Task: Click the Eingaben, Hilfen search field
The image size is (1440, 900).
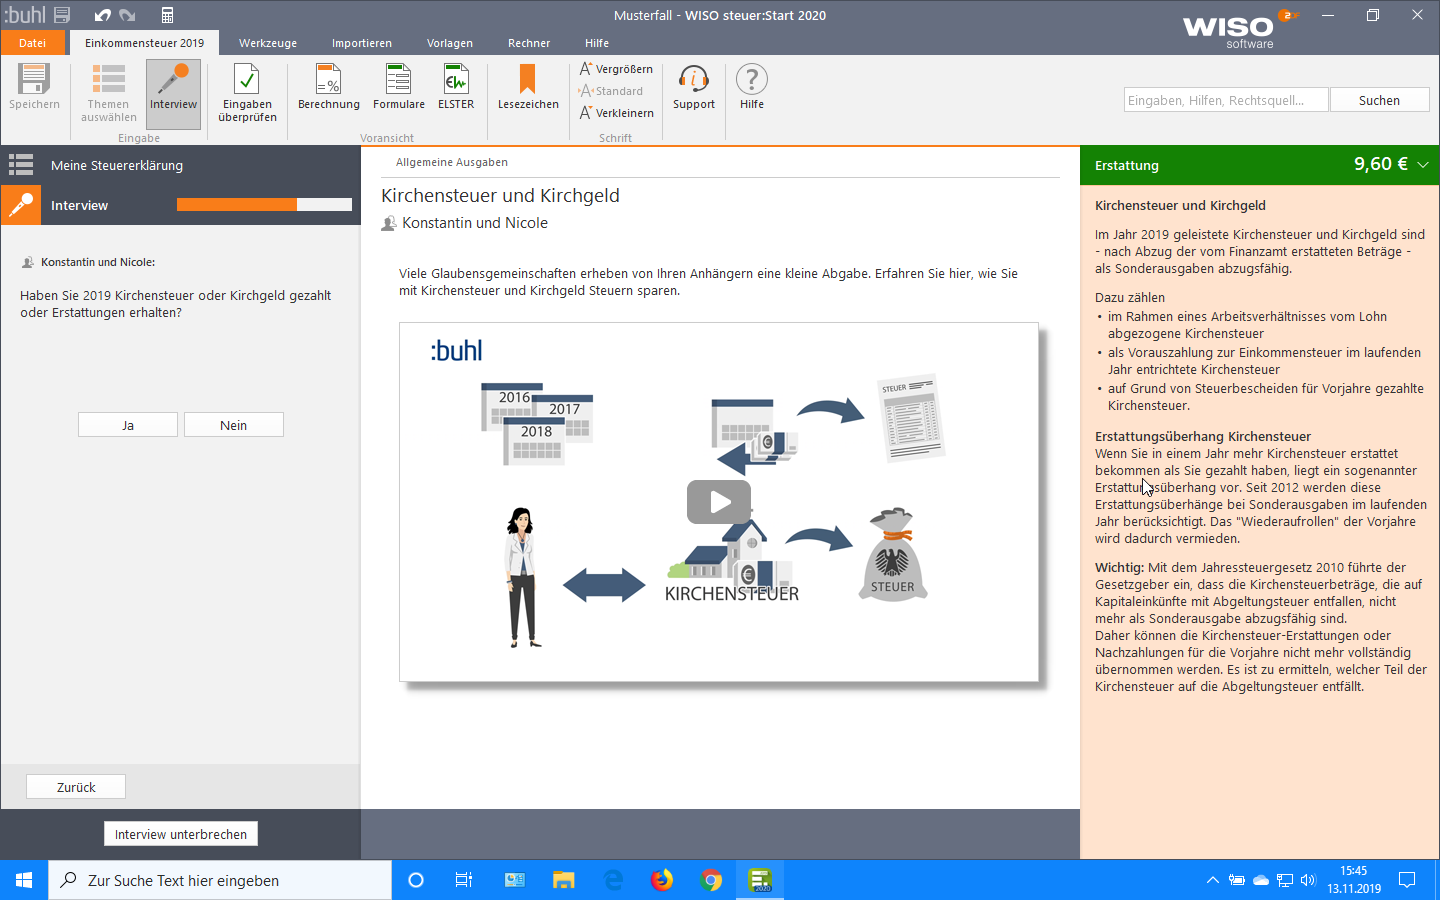Action: point(1225,100)
